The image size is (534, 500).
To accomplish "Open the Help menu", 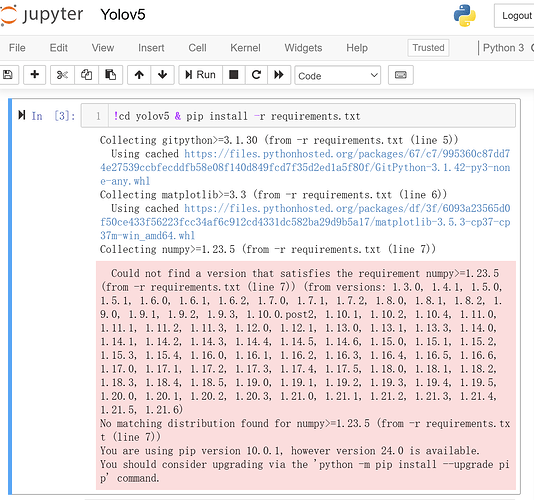I will (357, 48).
